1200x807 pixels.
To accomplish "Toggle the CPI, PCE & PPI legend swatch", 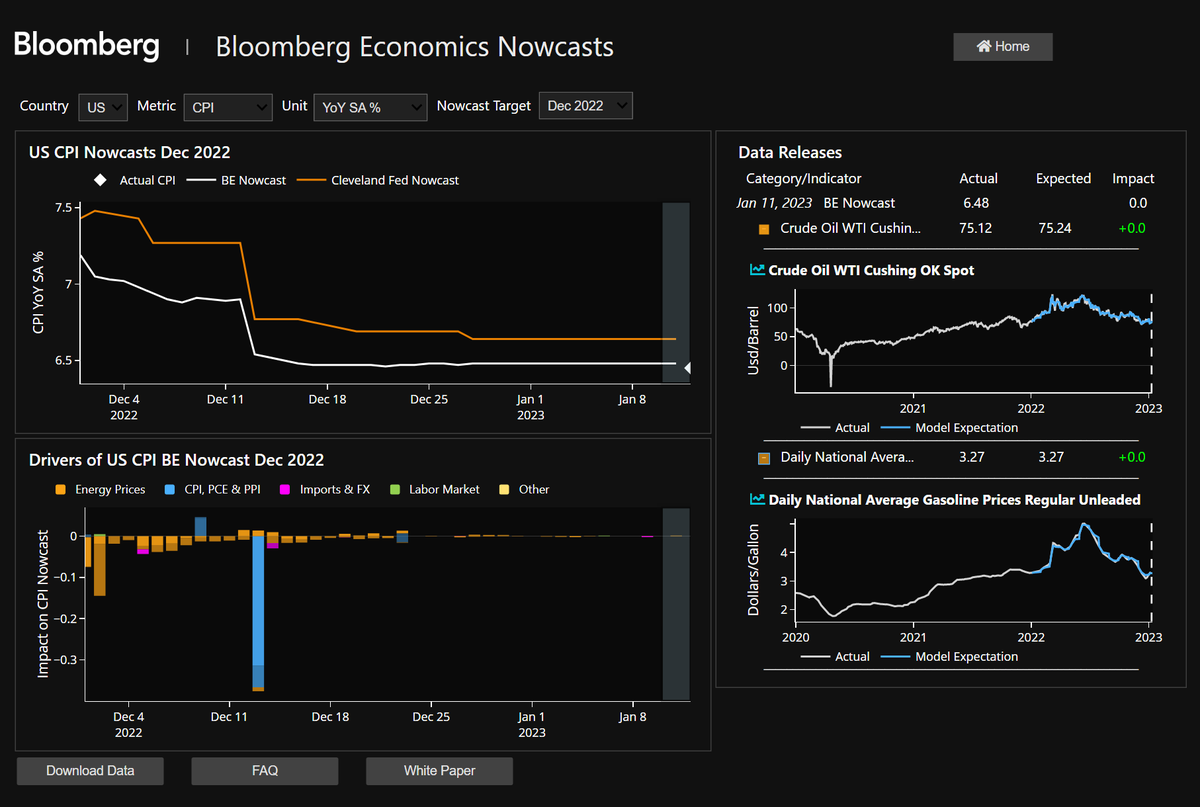I will coord(168,490).
